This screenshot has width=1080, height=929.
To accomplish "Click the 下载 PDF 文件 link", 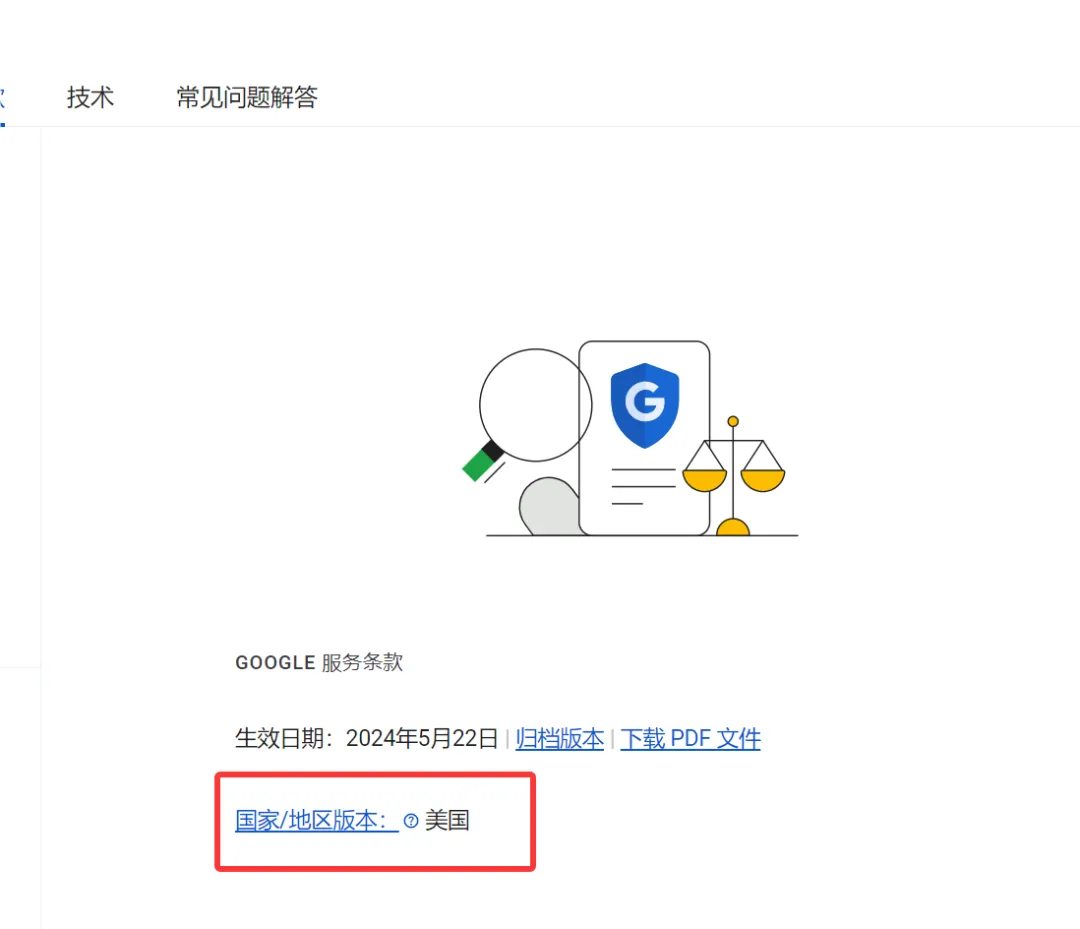I will click(690, 739).
